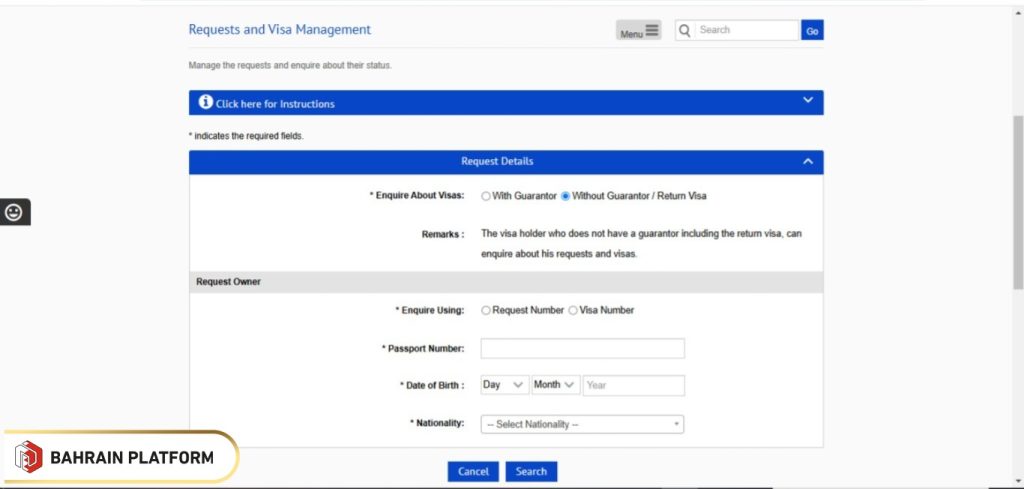The height and width of the screenshot is (489, 1024).
Task: Focus the top Search text field
Action: tap(747, 30)
